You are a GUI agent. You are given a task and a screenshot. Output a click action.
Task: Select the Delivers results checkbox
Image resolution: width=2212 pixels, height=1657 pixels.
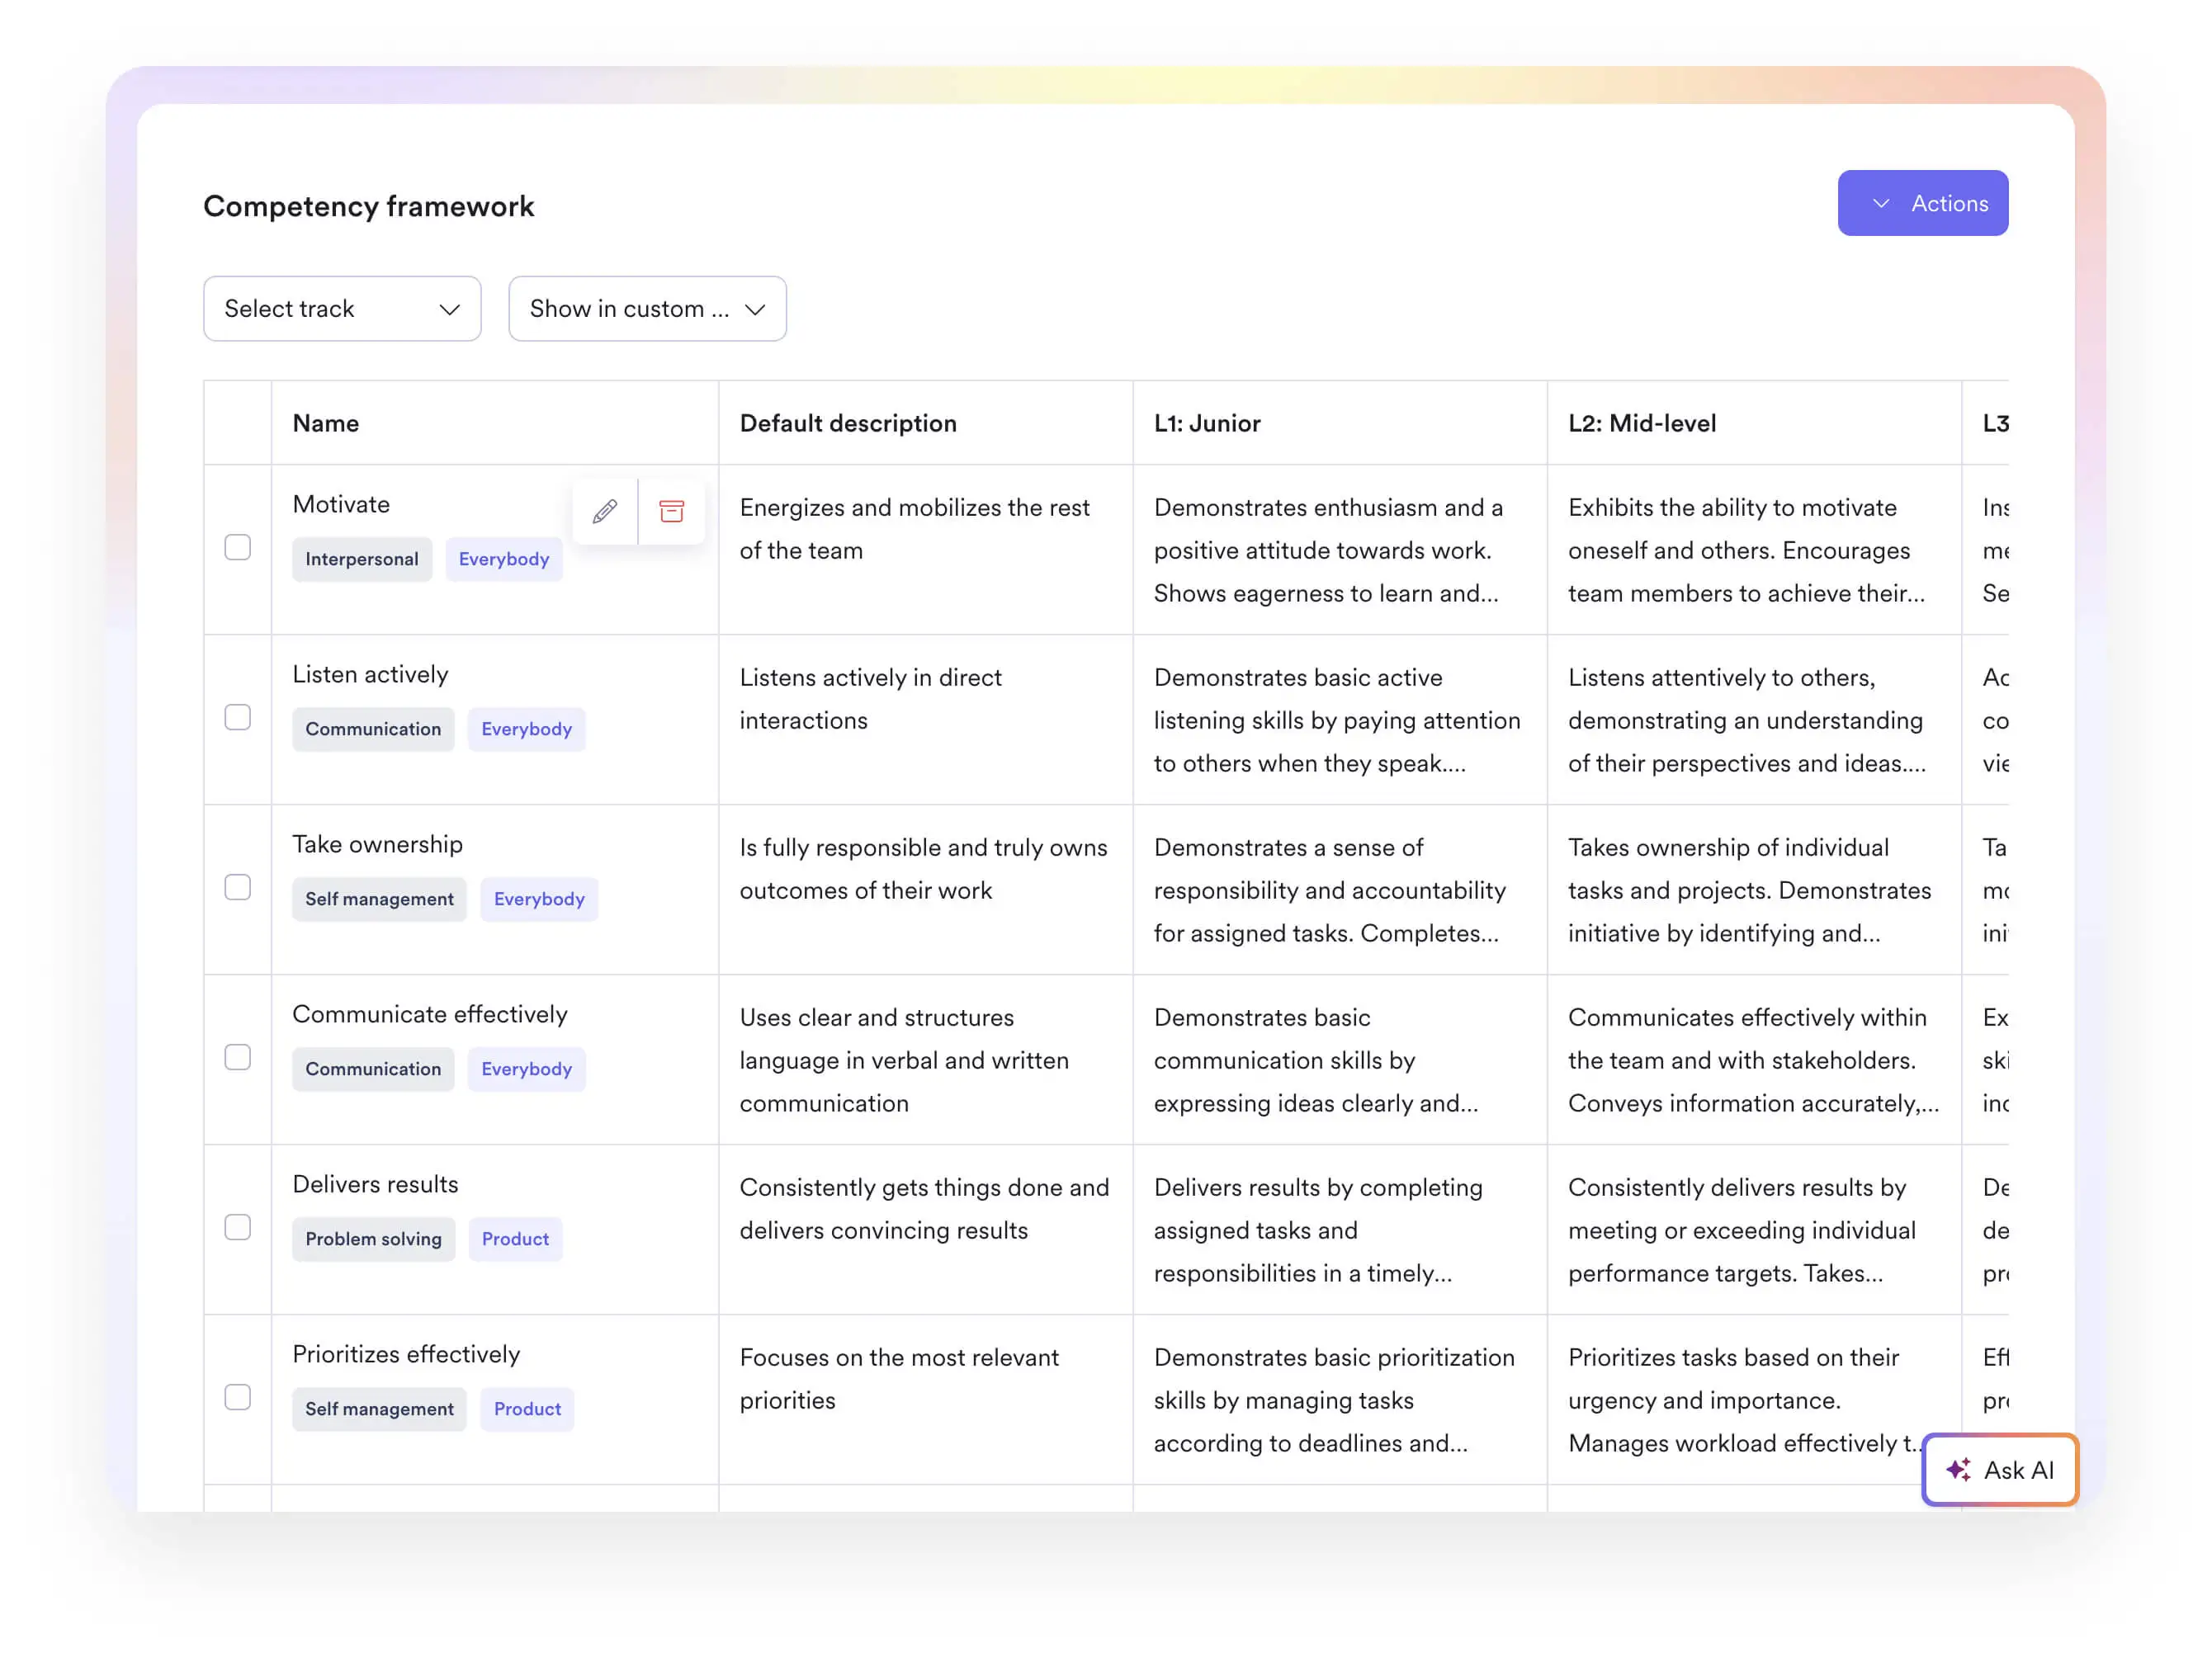coord(238,1227)
